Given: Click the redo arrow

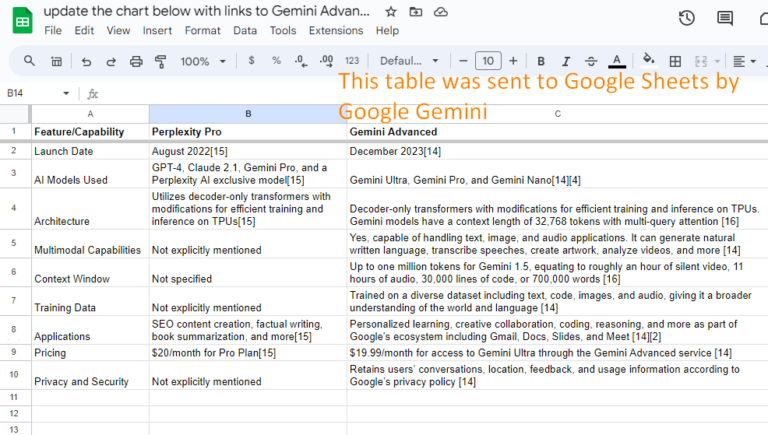Looking at the screenshot, I should 111,61.
